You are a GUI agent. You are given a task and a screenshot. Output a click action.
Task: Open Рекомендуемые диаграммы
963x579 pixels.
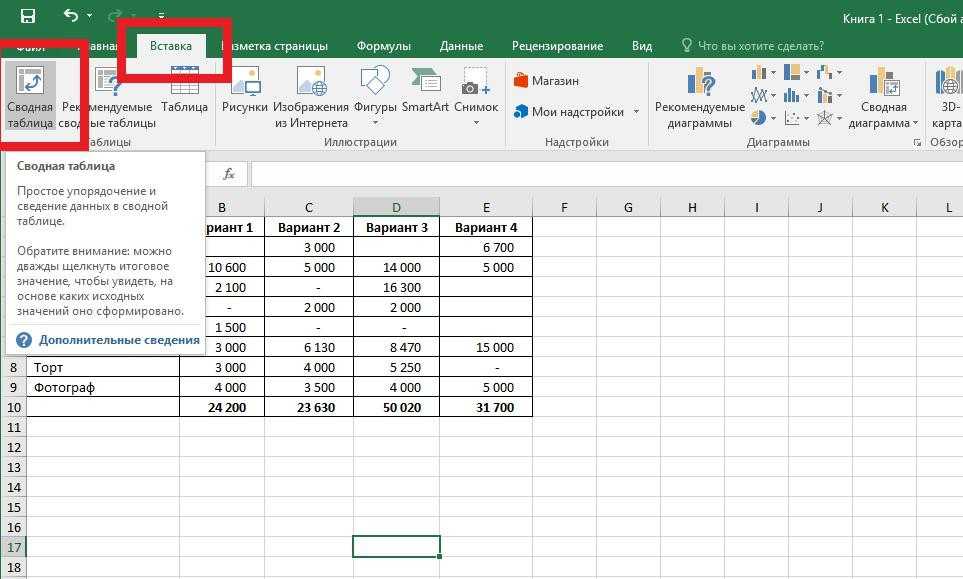coord(700,97)
